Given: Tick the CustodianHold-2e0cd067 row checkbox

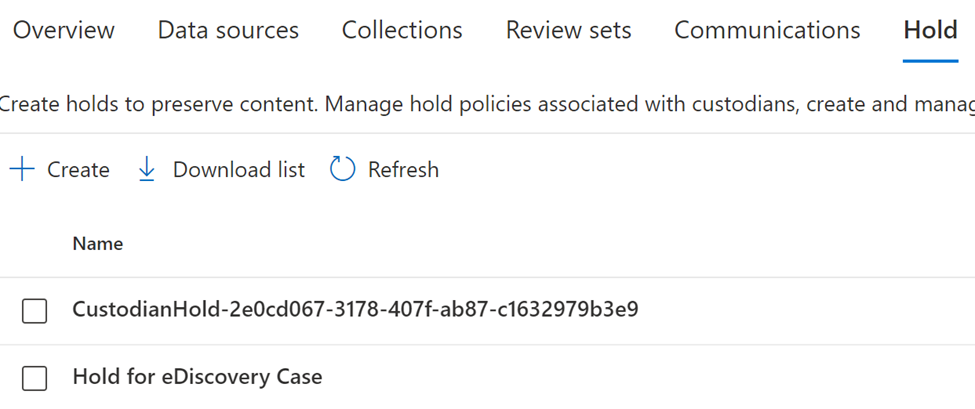Looking at the screenshot, I should pos(35,311).
